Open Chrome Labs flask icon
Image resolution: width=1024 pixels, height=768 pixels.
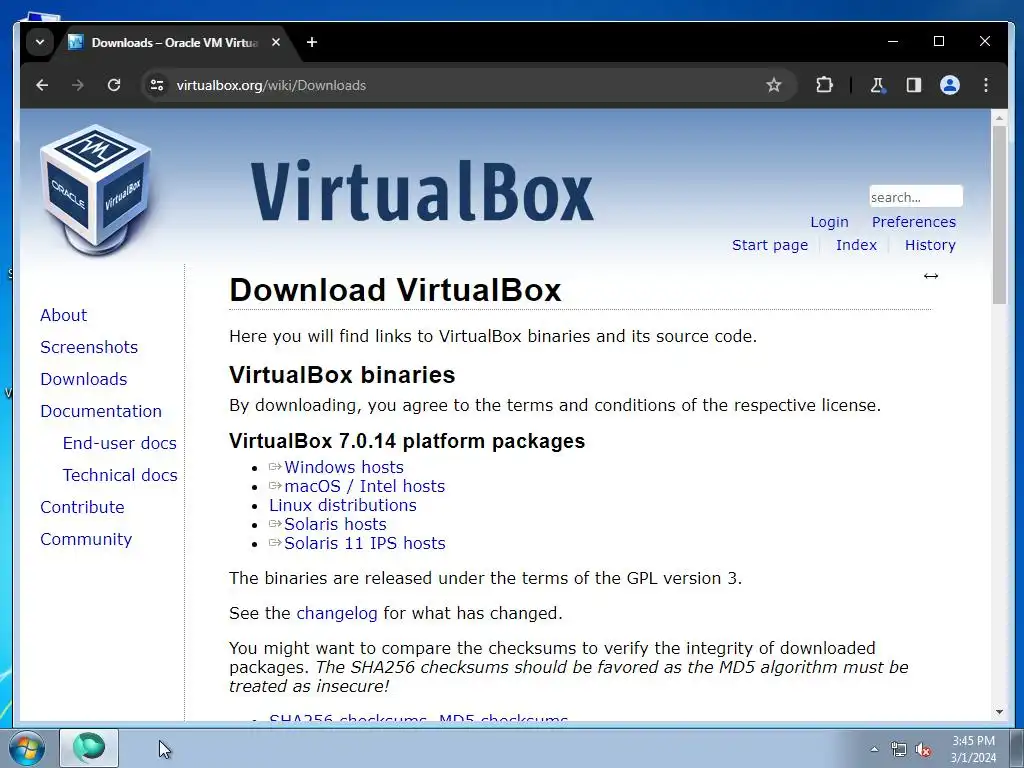pyautogui.click(x=878, y=85)
